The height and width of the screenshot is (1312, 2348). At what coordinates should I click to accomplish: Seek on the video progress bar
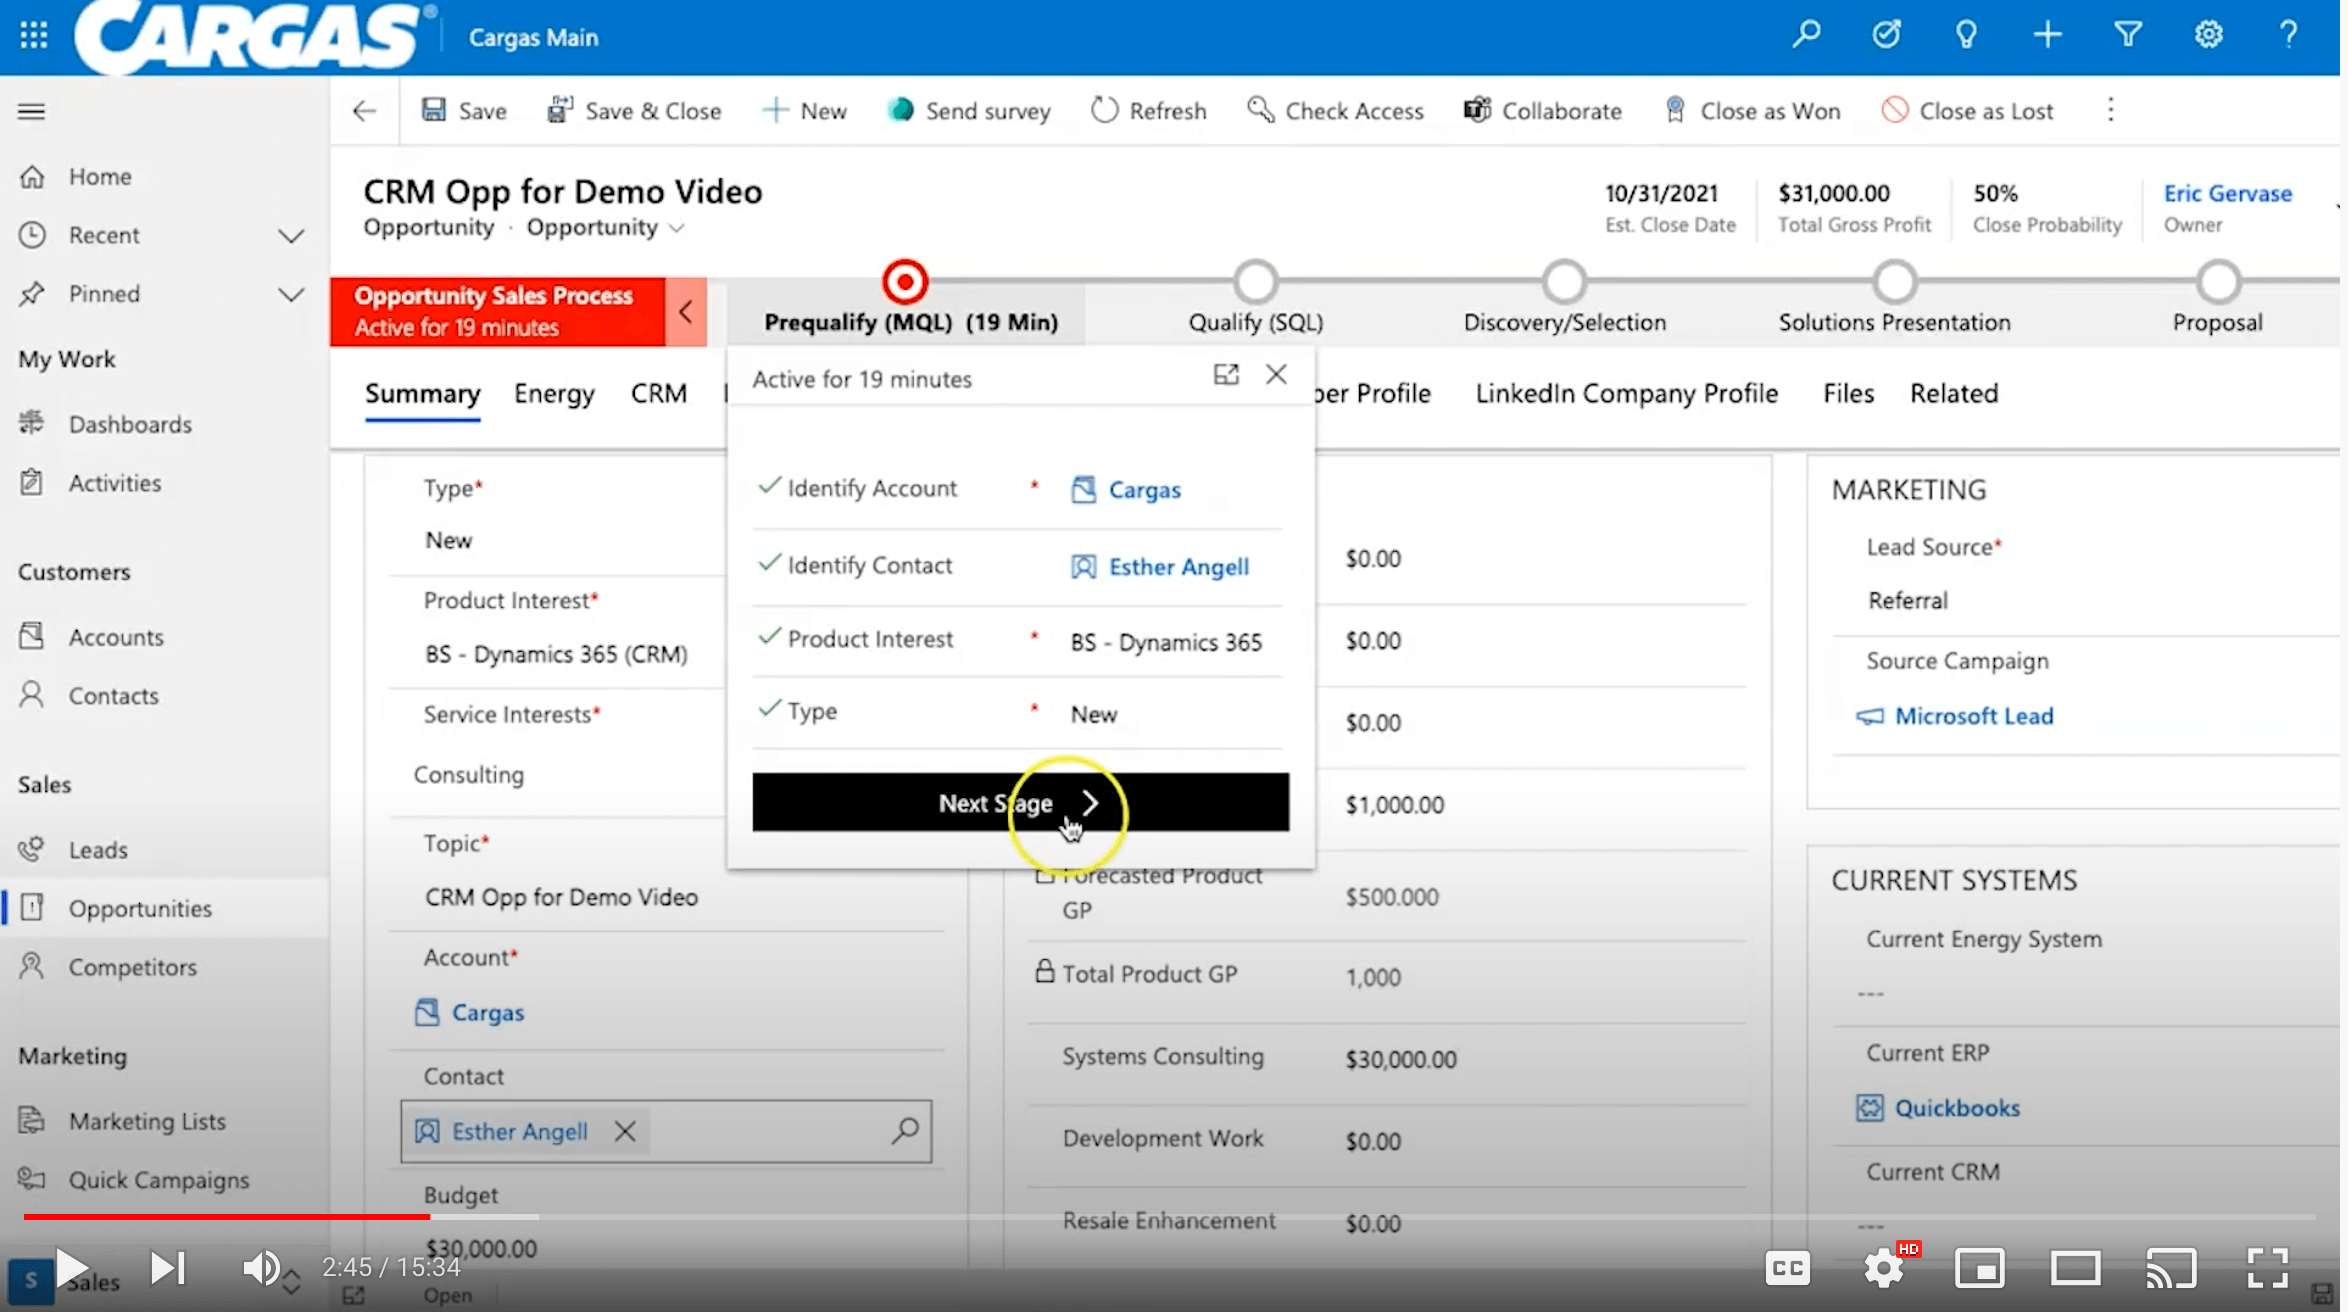tap(1170, 1217)
